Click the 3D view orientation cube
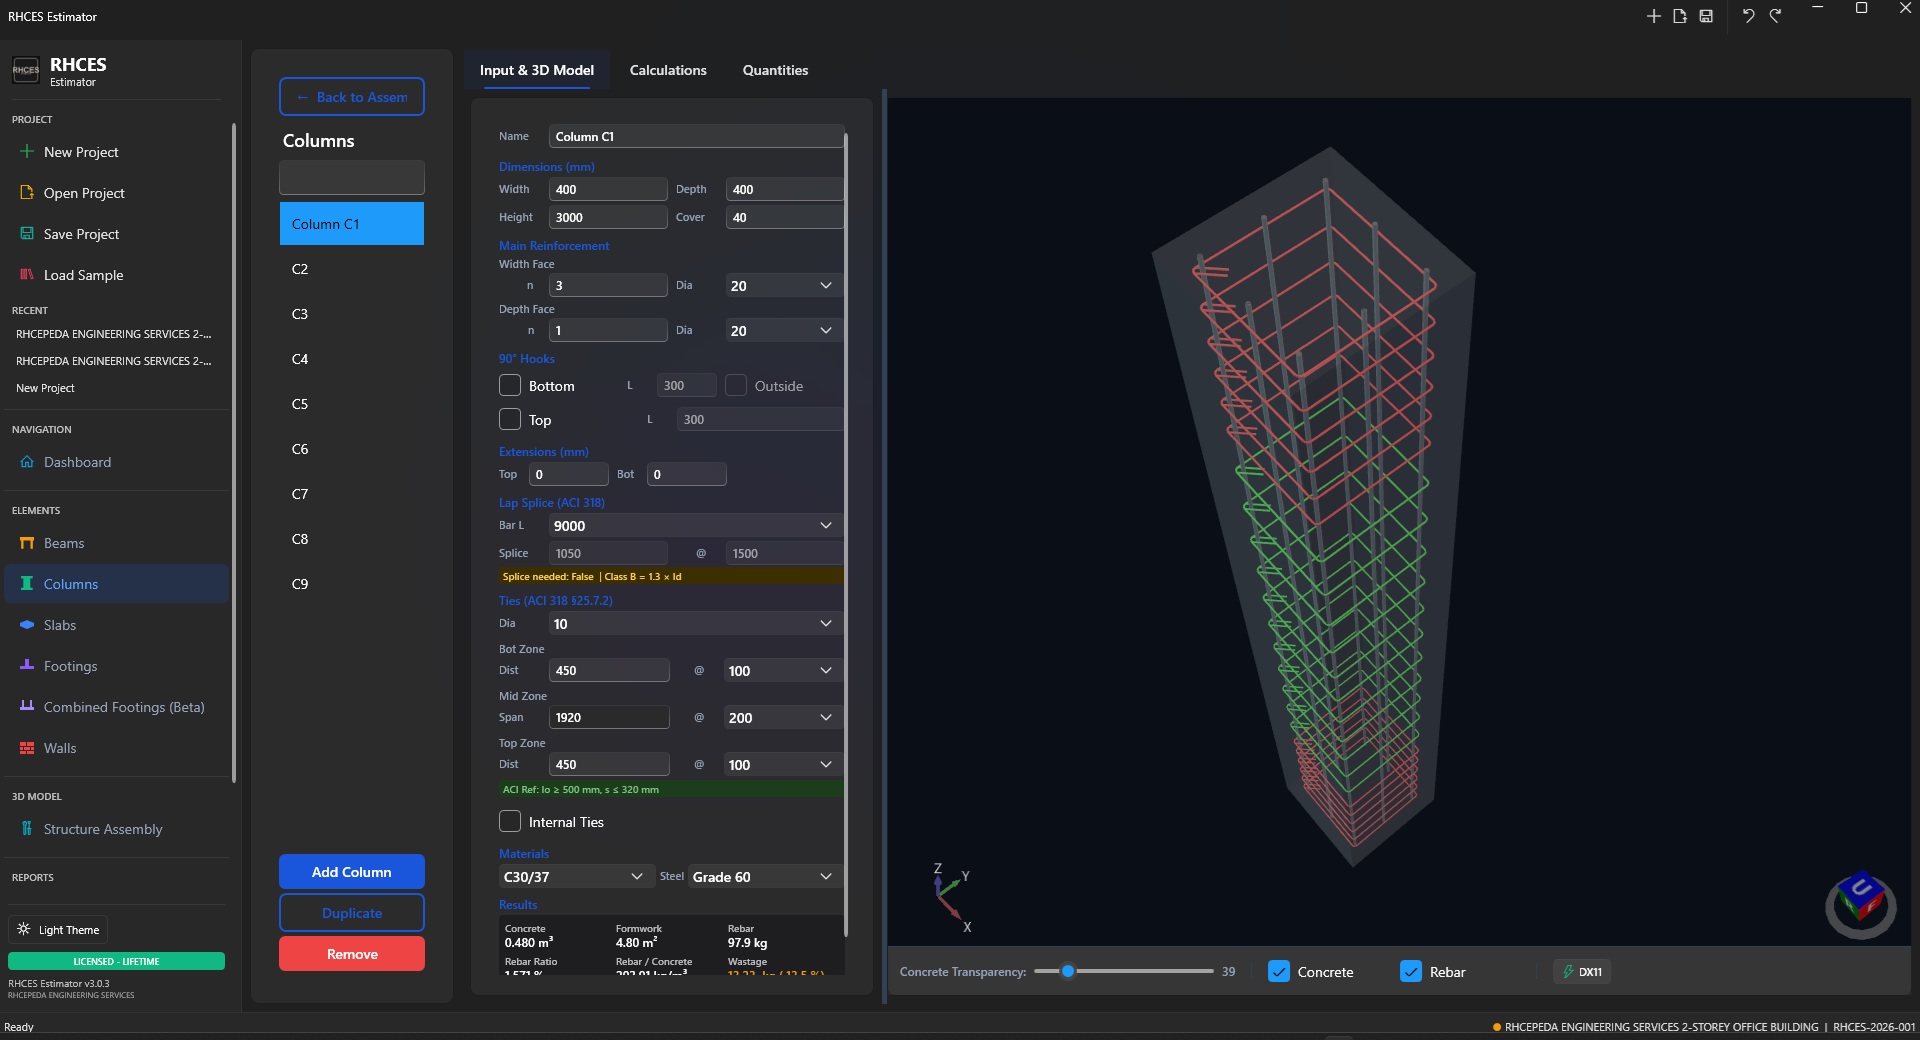 pos(1861,905)
